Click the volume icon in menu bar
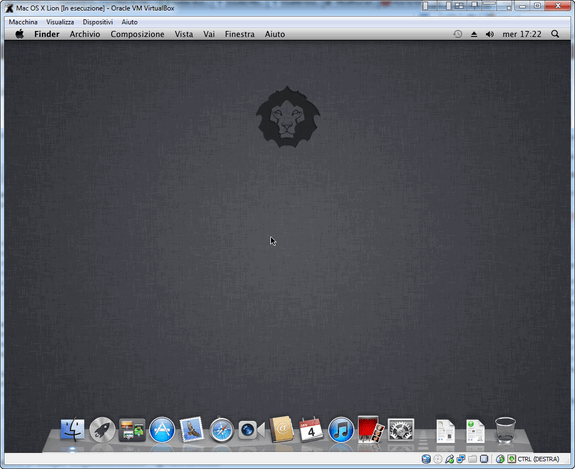 (x=490, y=34)
